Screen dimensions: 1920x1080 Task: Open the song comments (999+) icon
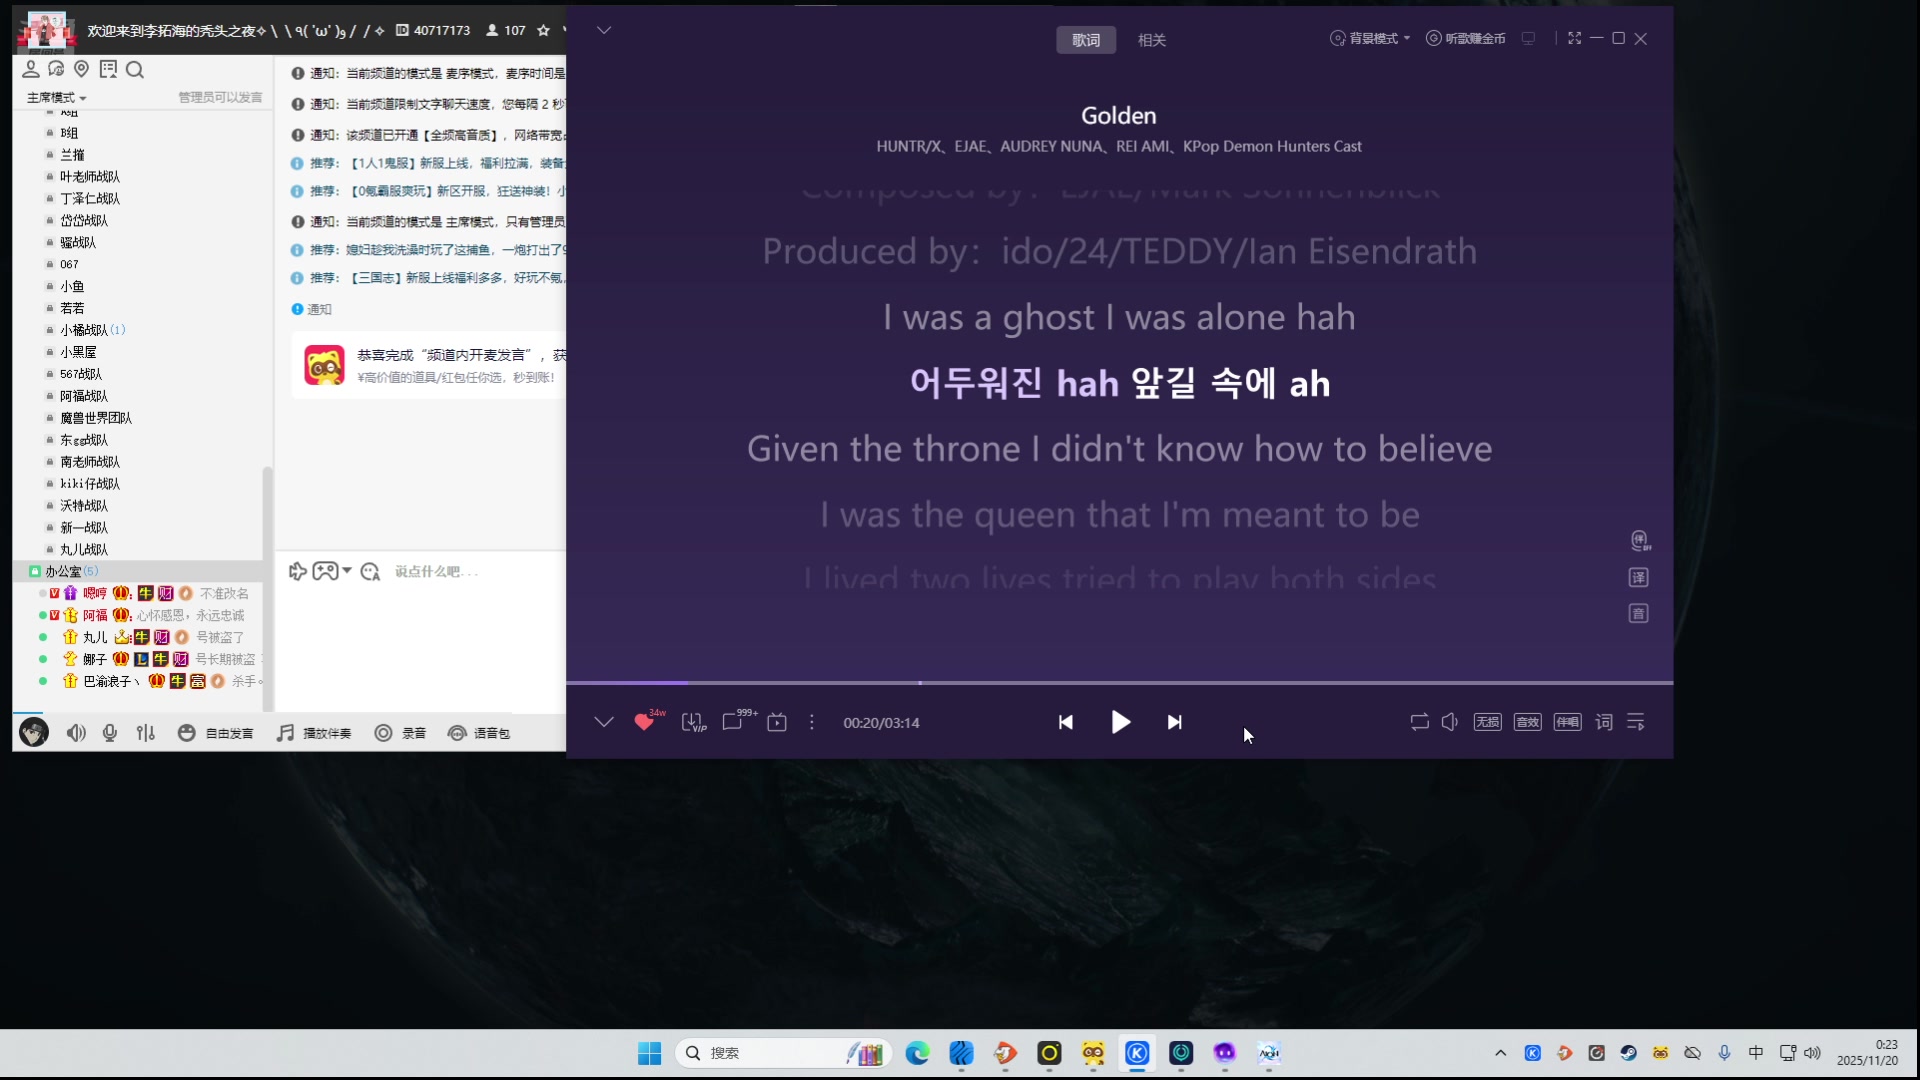point(734,722)
